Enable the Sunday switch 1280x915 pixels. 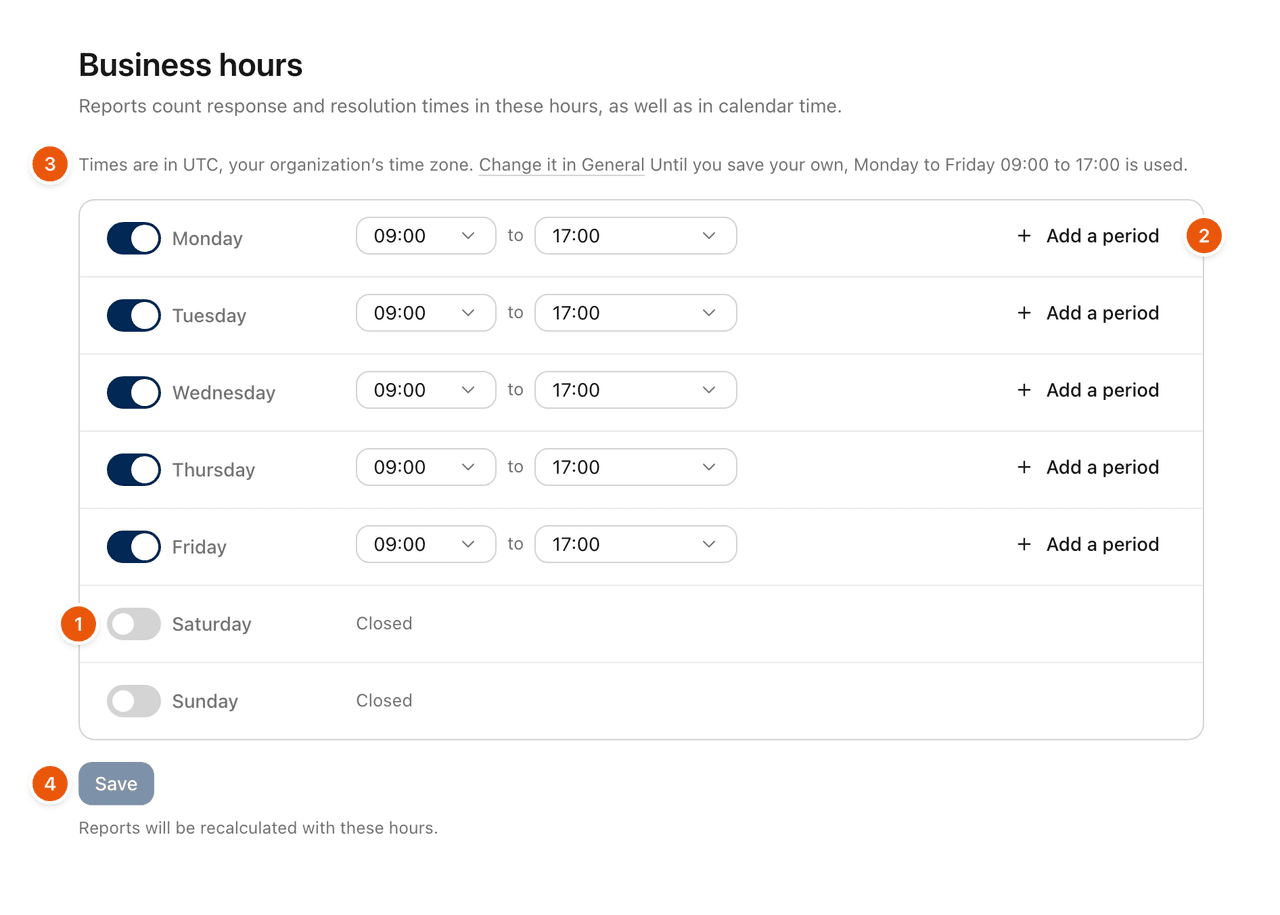[x=134, y=700]
